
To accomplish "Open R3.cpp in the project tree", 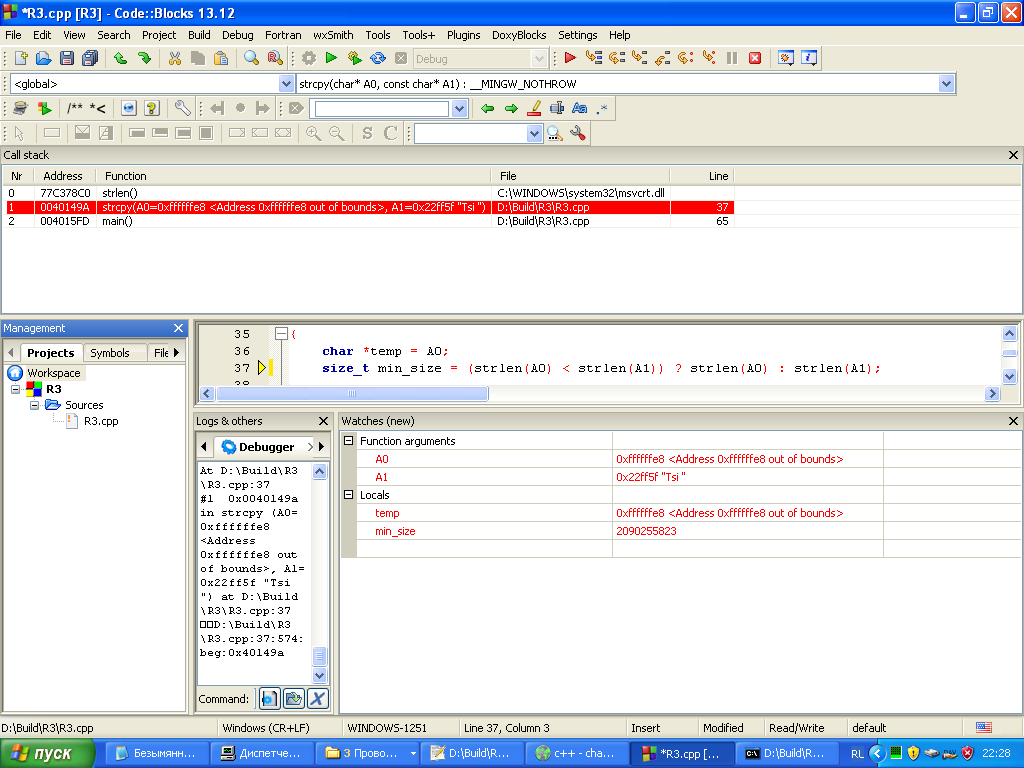I will tap(100, 421).
